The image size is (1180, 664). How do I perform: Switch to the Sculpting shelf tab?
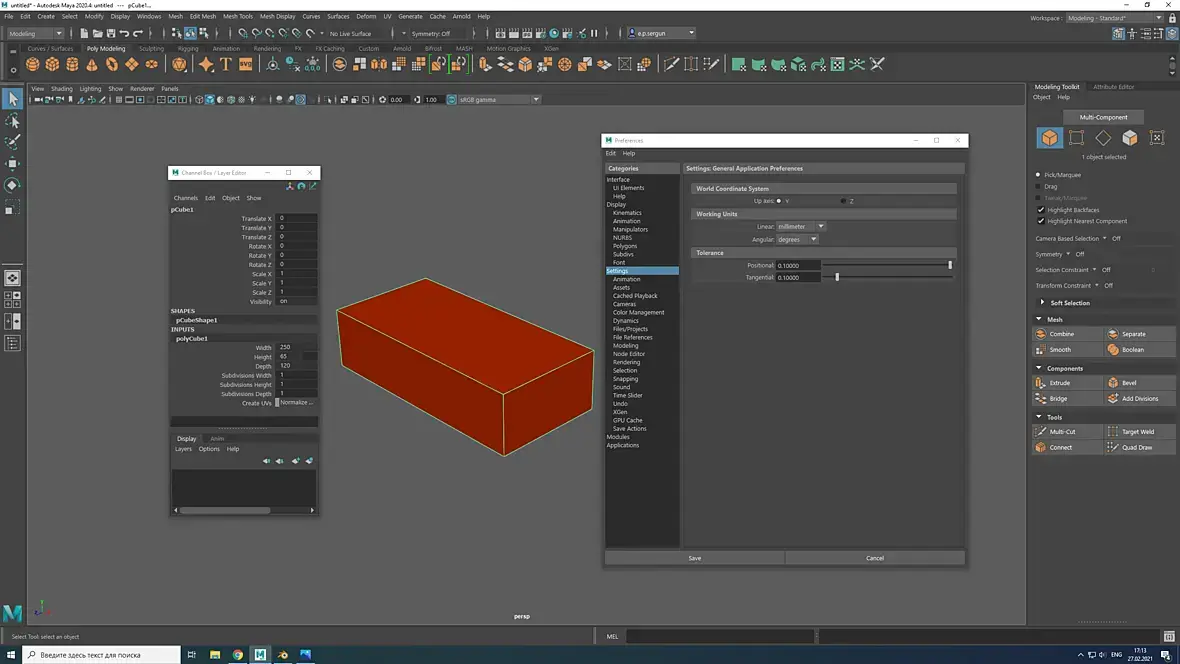click(151, 48)
